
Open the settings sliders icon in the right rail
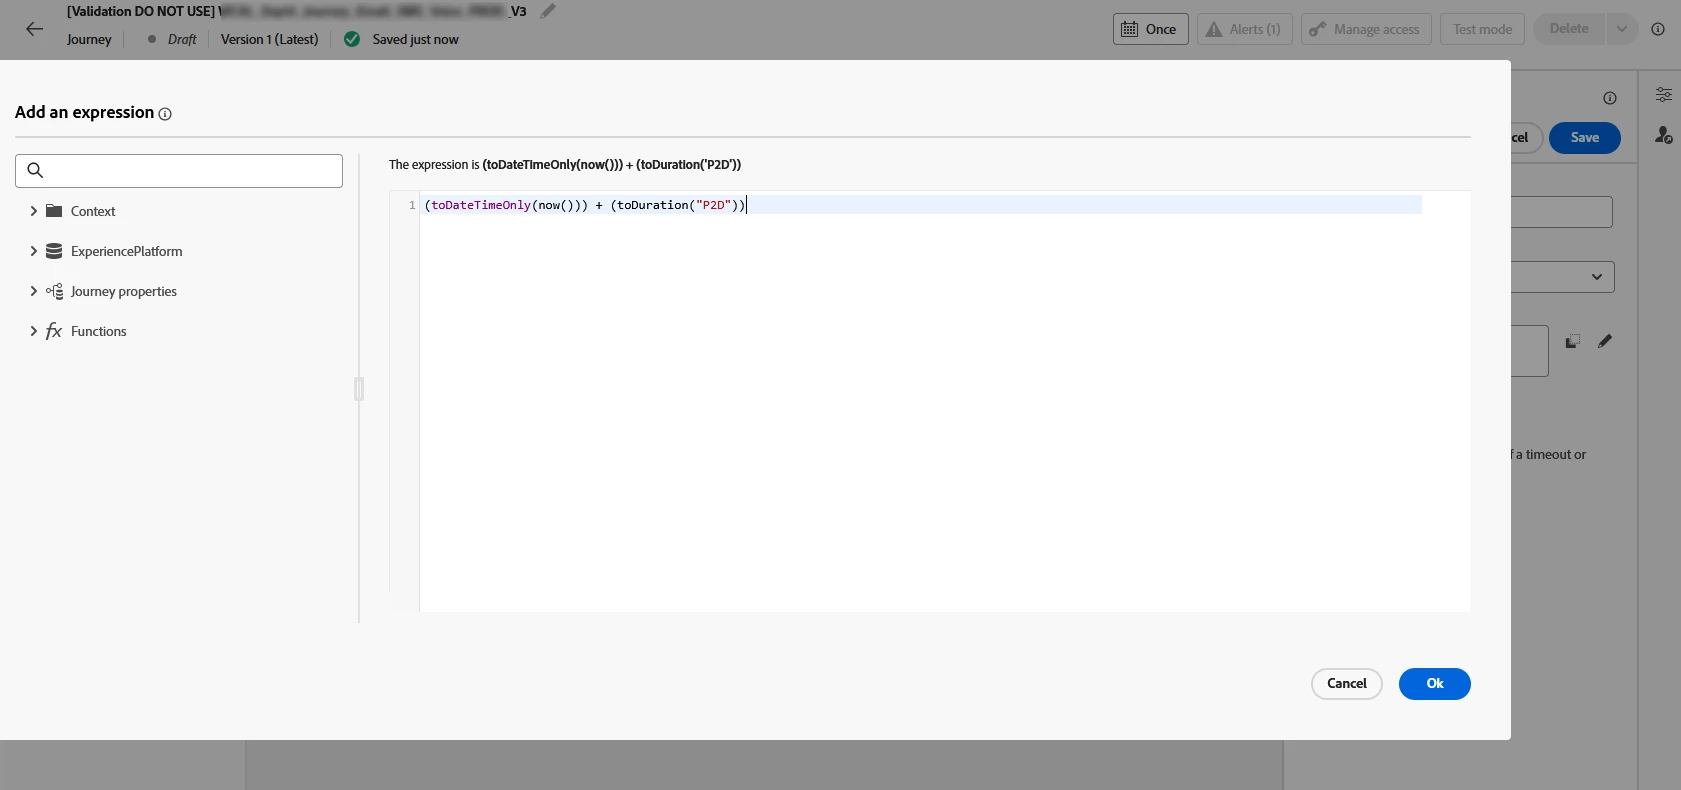click(x=1664, y=94)
